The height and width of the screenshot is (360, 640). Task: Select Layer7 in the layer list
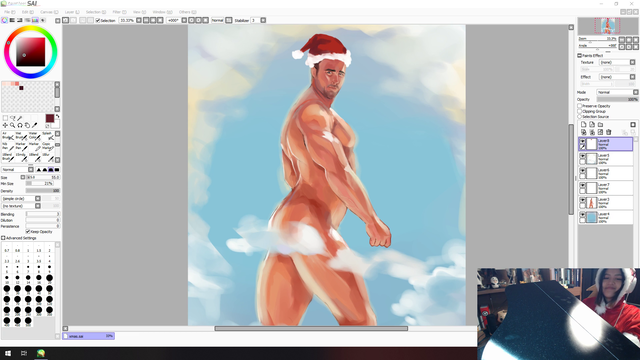pyautogui.click(x=606, y=188)
